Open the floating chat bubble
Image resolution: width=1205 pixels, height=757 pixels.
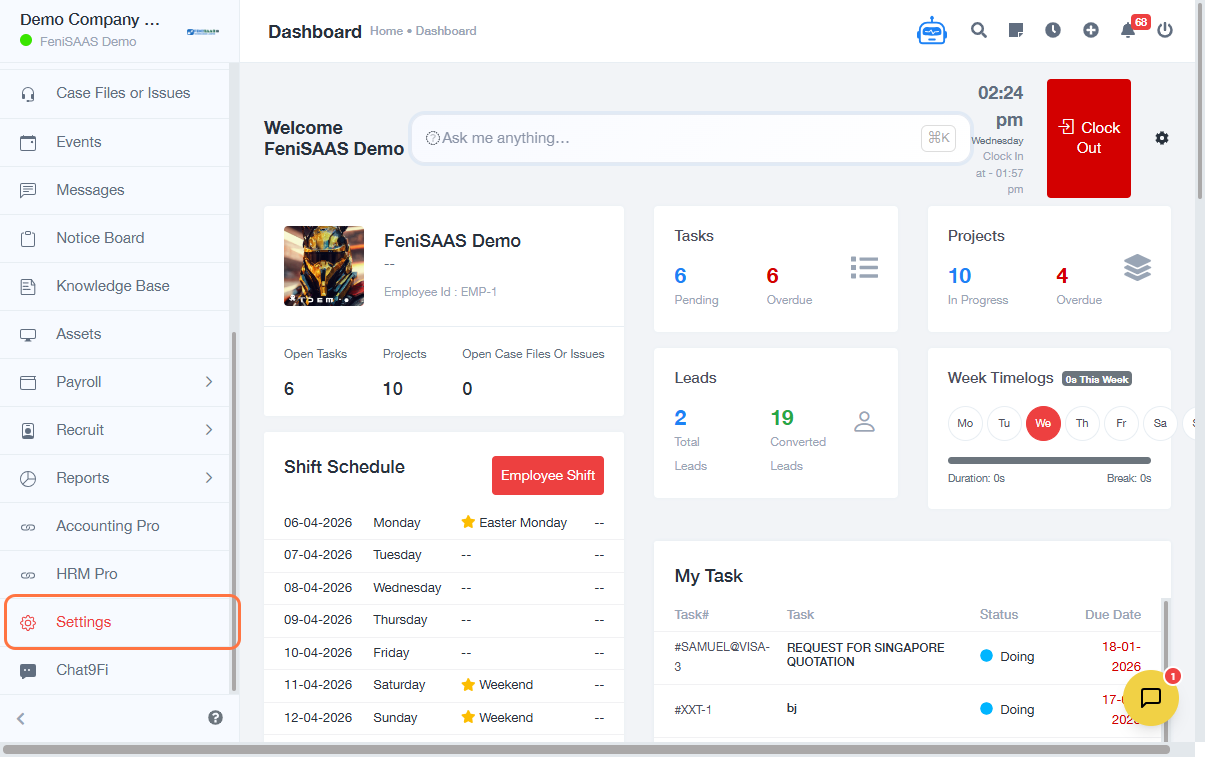[1150, 697]
